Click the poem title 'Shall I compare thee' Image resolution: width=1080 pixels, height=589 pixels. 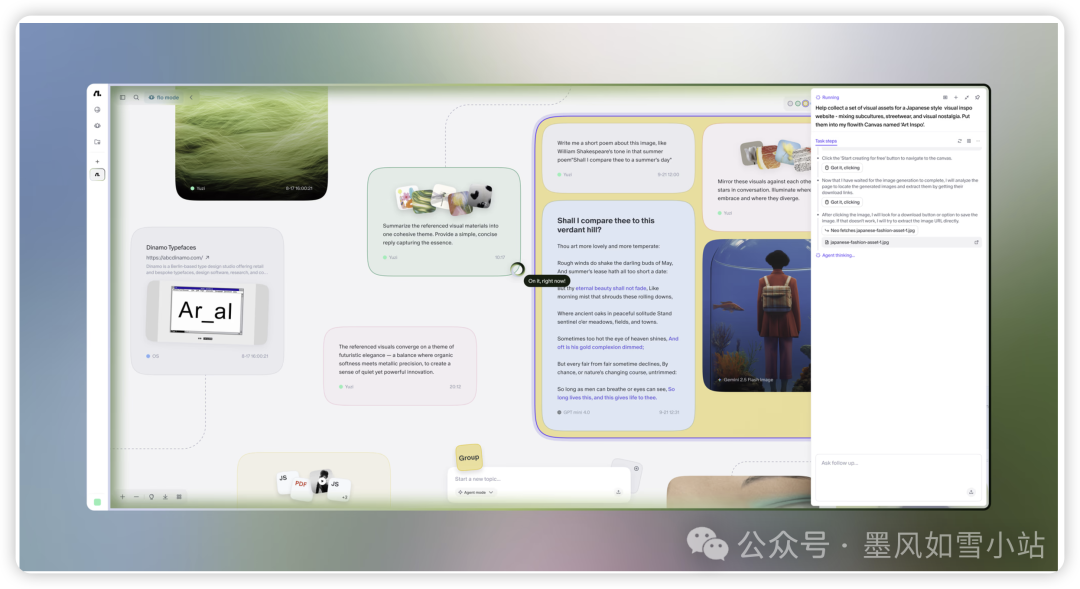[x=606, y=225]
